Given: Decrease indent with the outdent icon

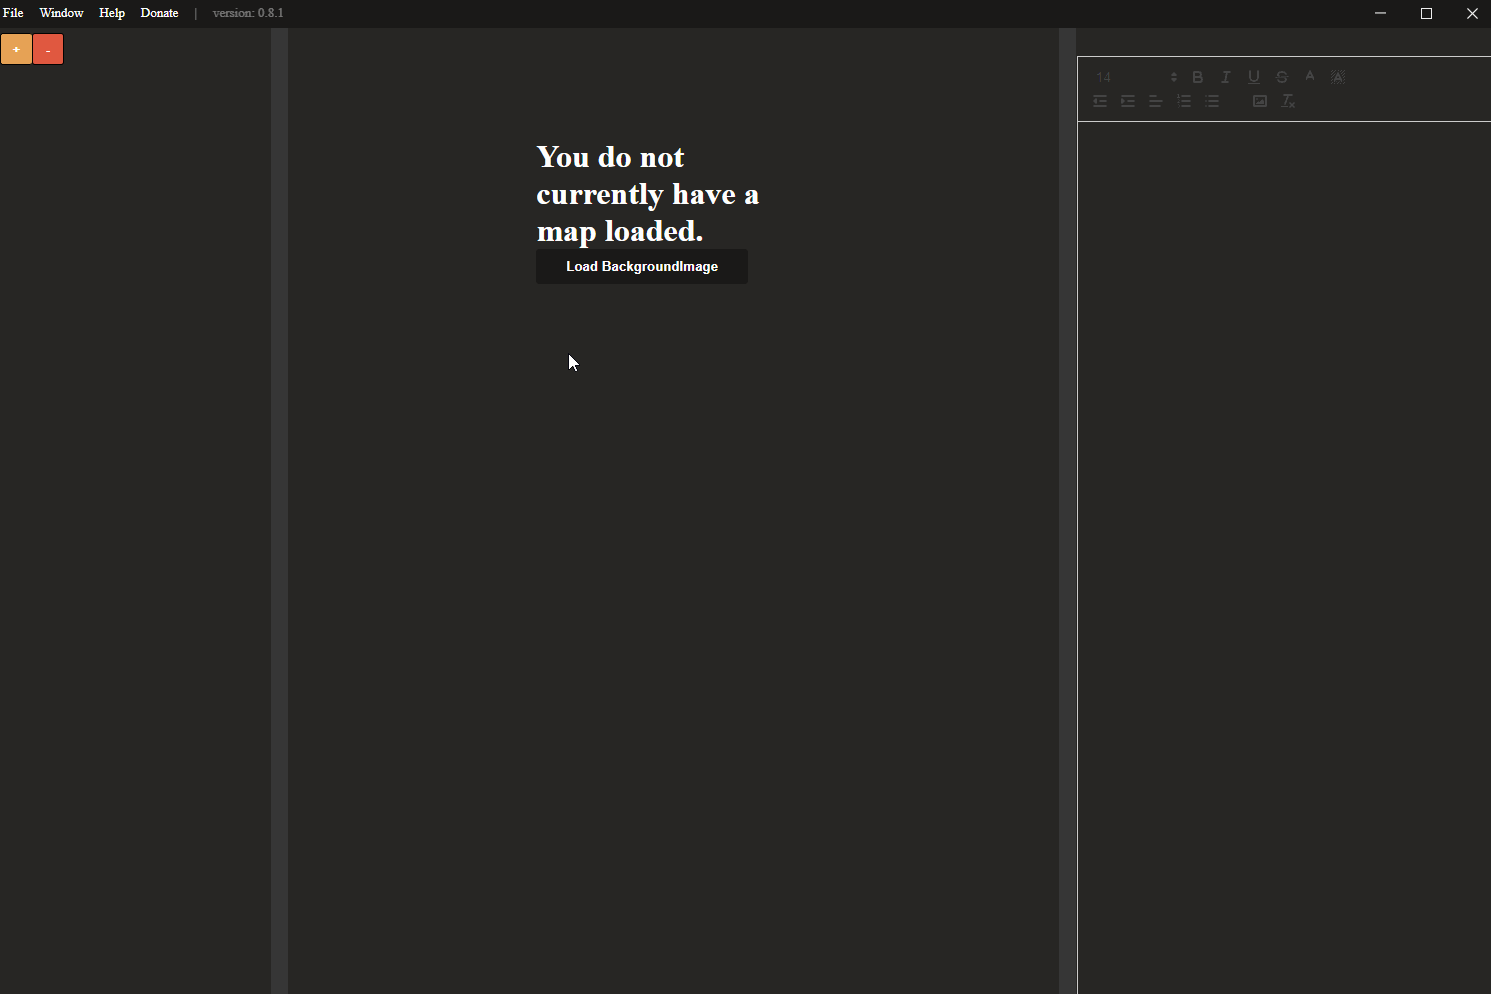Looking at the screenshot, I should pos(1100,101).
